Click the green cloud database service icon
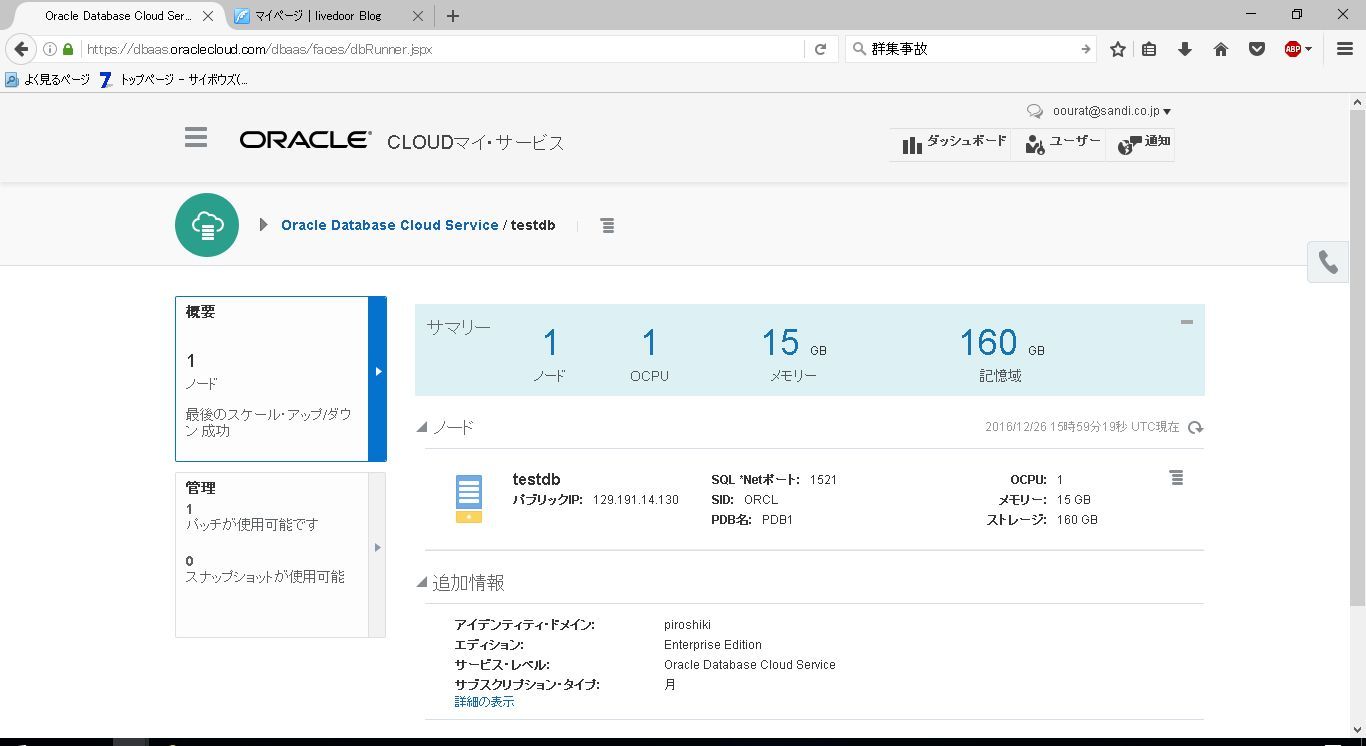Screen dimensions: 1366x746 click(x=207, y=225)
